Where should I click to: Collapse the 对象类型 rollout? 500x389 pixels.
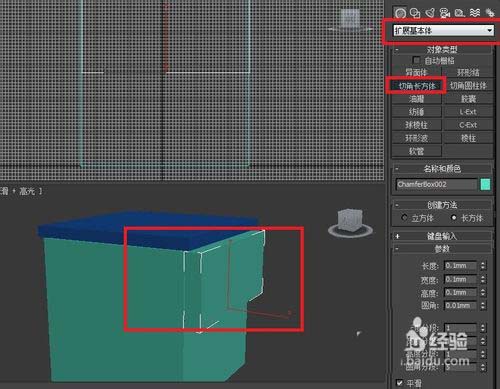coord(442,50)
